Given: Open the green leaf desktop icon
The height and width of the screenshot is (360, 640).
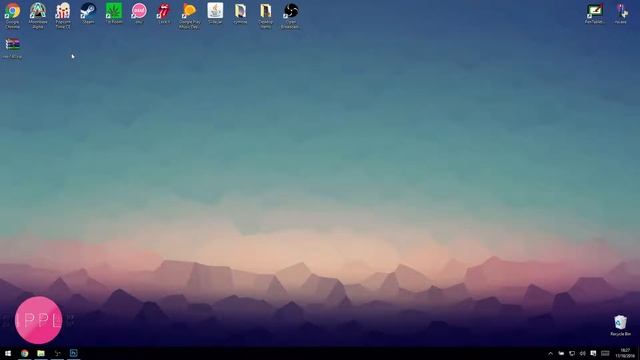Looking at the screenshot, I should [113, 13].
